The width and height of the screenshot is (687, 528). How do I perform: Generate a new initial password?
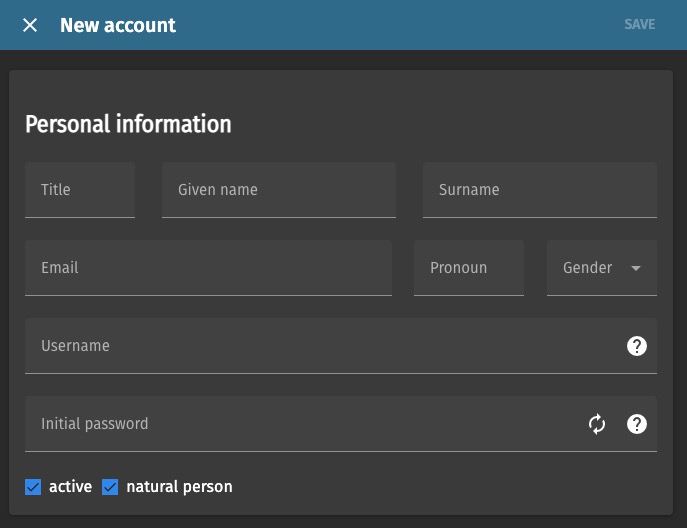[597, 424]
